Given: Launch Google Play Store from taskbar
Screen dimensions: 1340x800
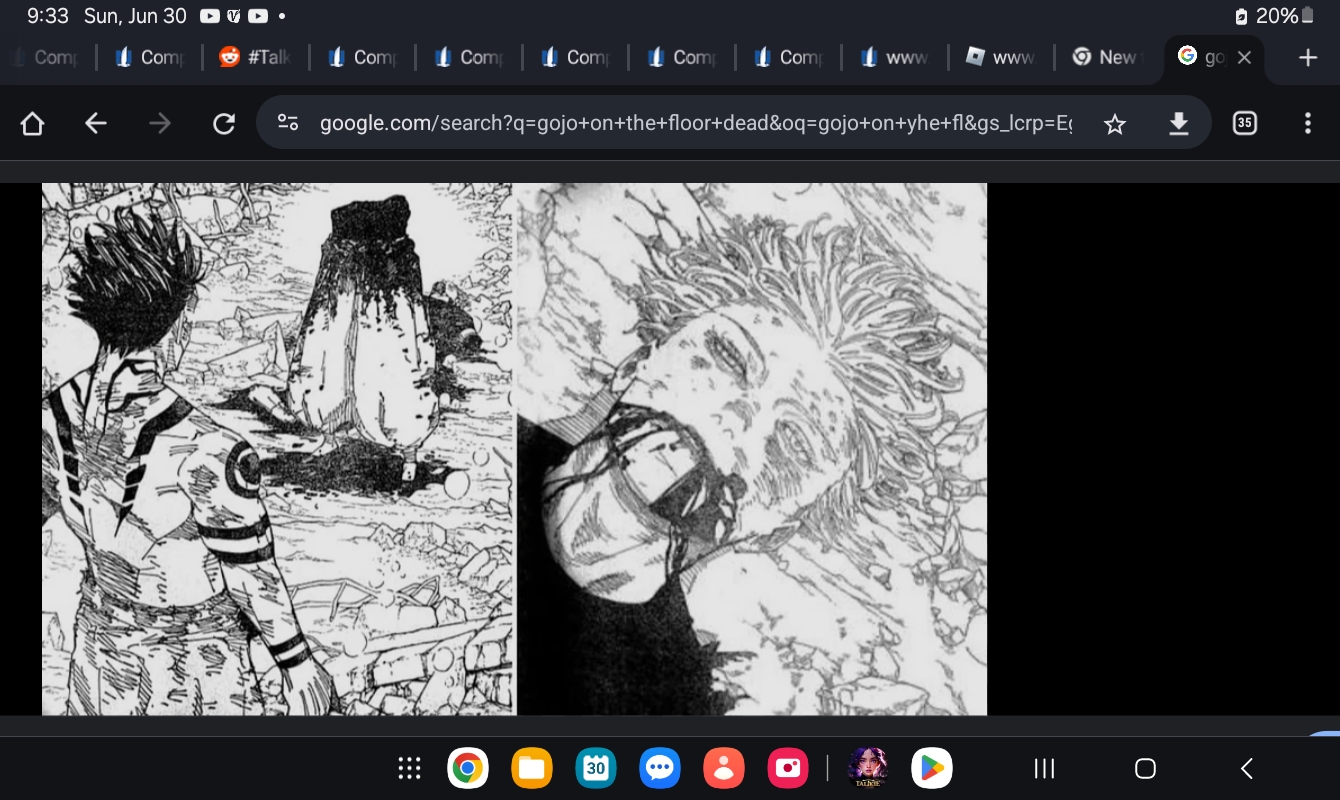Looking at the screenshot, I should pos(931,768).
